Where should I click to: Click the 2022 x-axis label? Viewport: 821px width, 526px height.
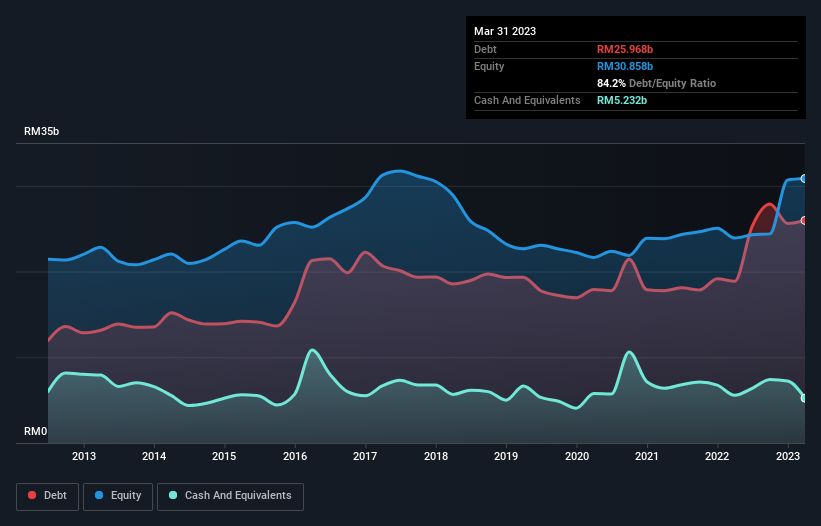point(717,456)
